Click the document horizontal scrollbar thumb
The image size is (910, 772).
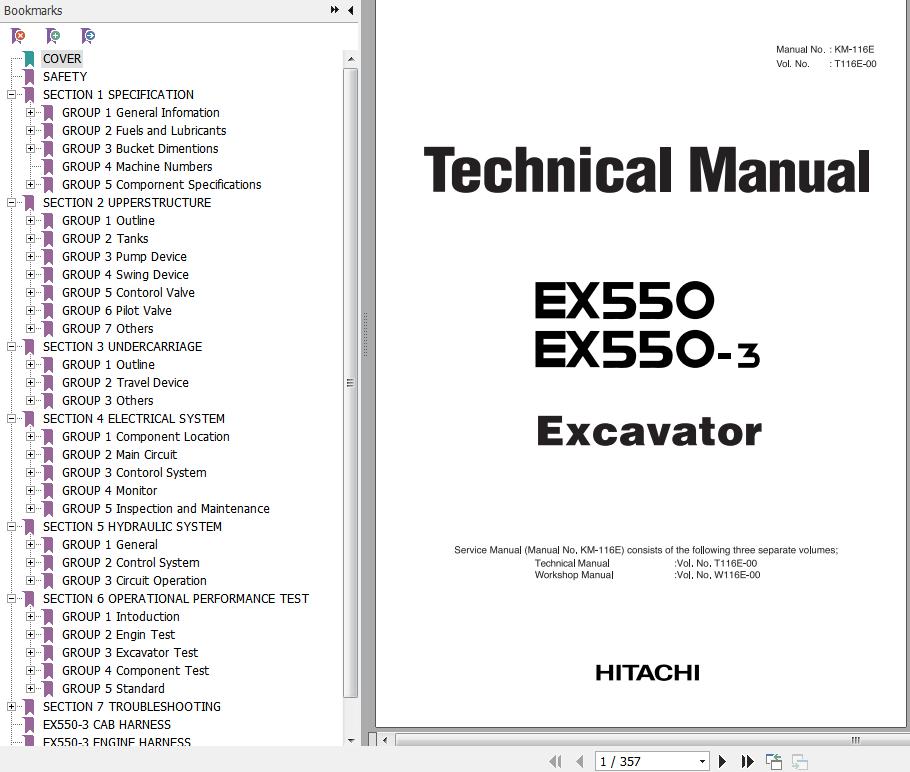(x=650, y=740)
